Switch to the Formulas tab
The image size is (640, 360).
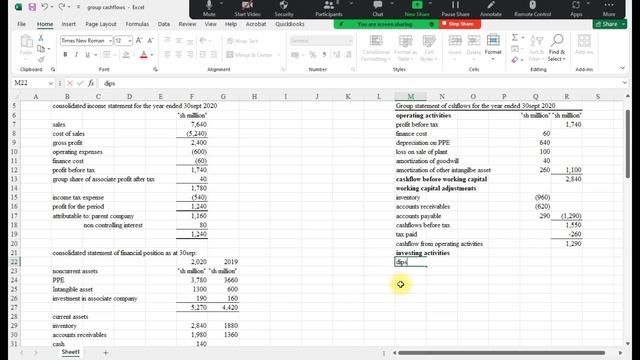tap(137, 24)
